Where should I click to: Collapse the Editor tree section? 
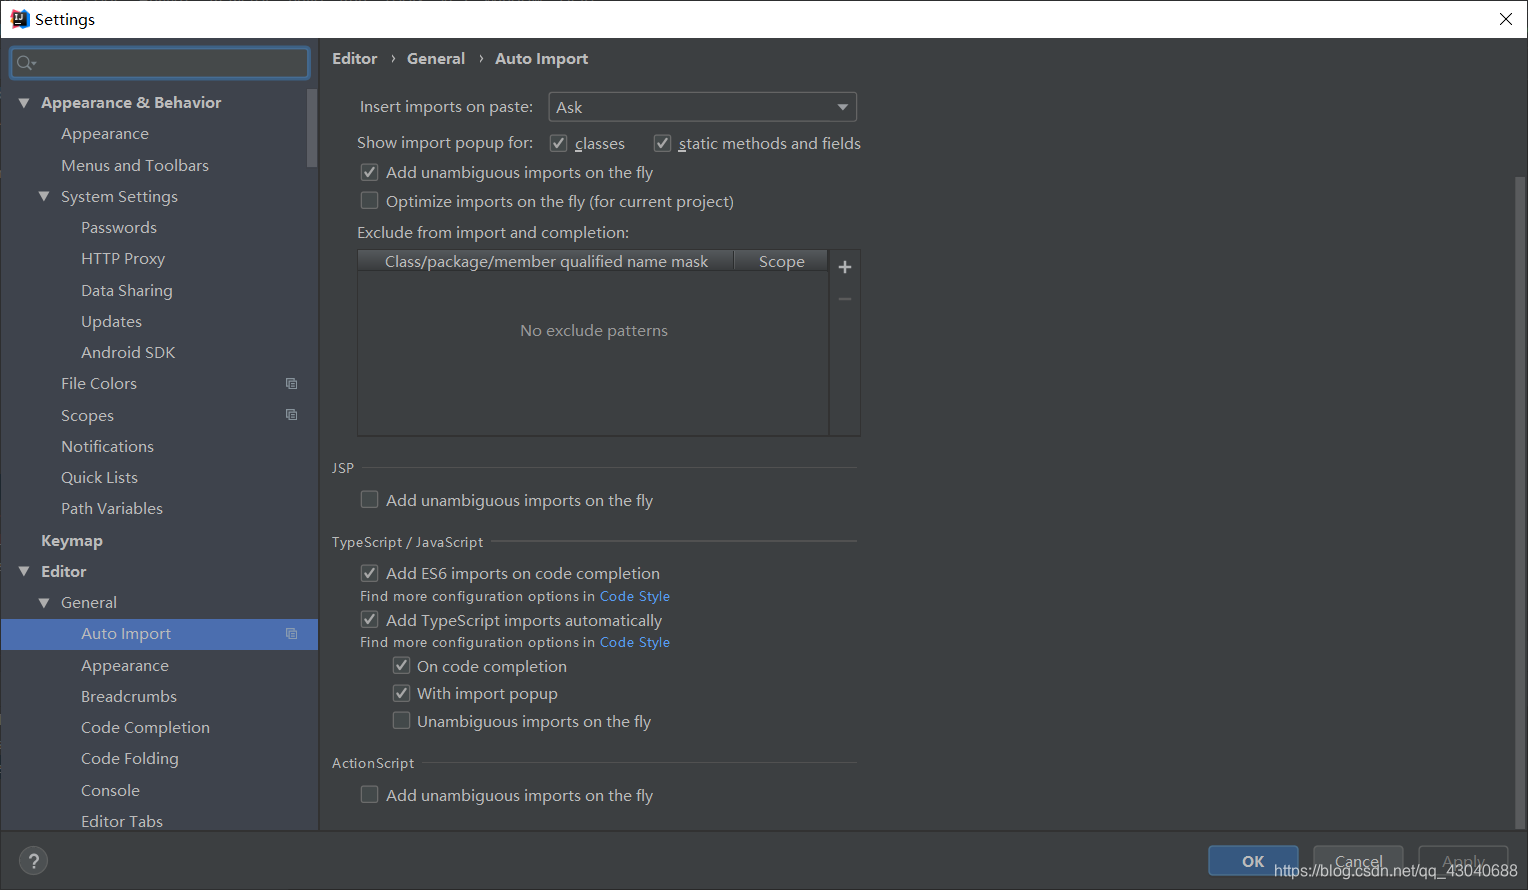[x=24, y=571]
